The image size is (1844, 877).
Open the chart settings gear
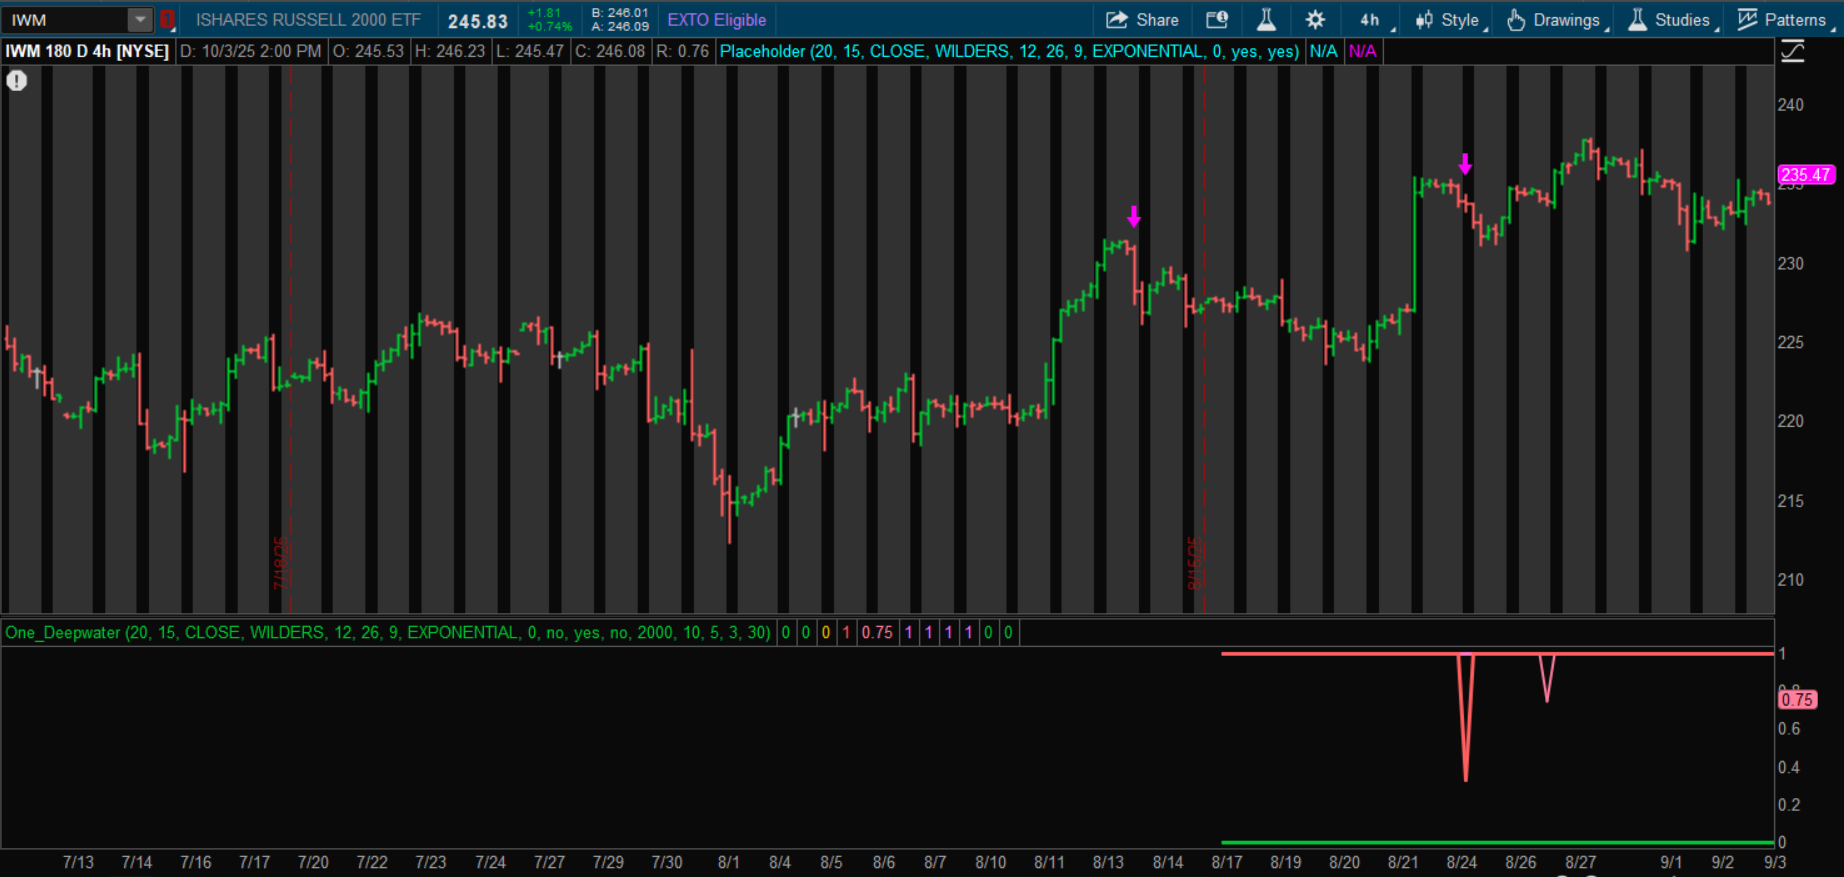pos(1315,20)
